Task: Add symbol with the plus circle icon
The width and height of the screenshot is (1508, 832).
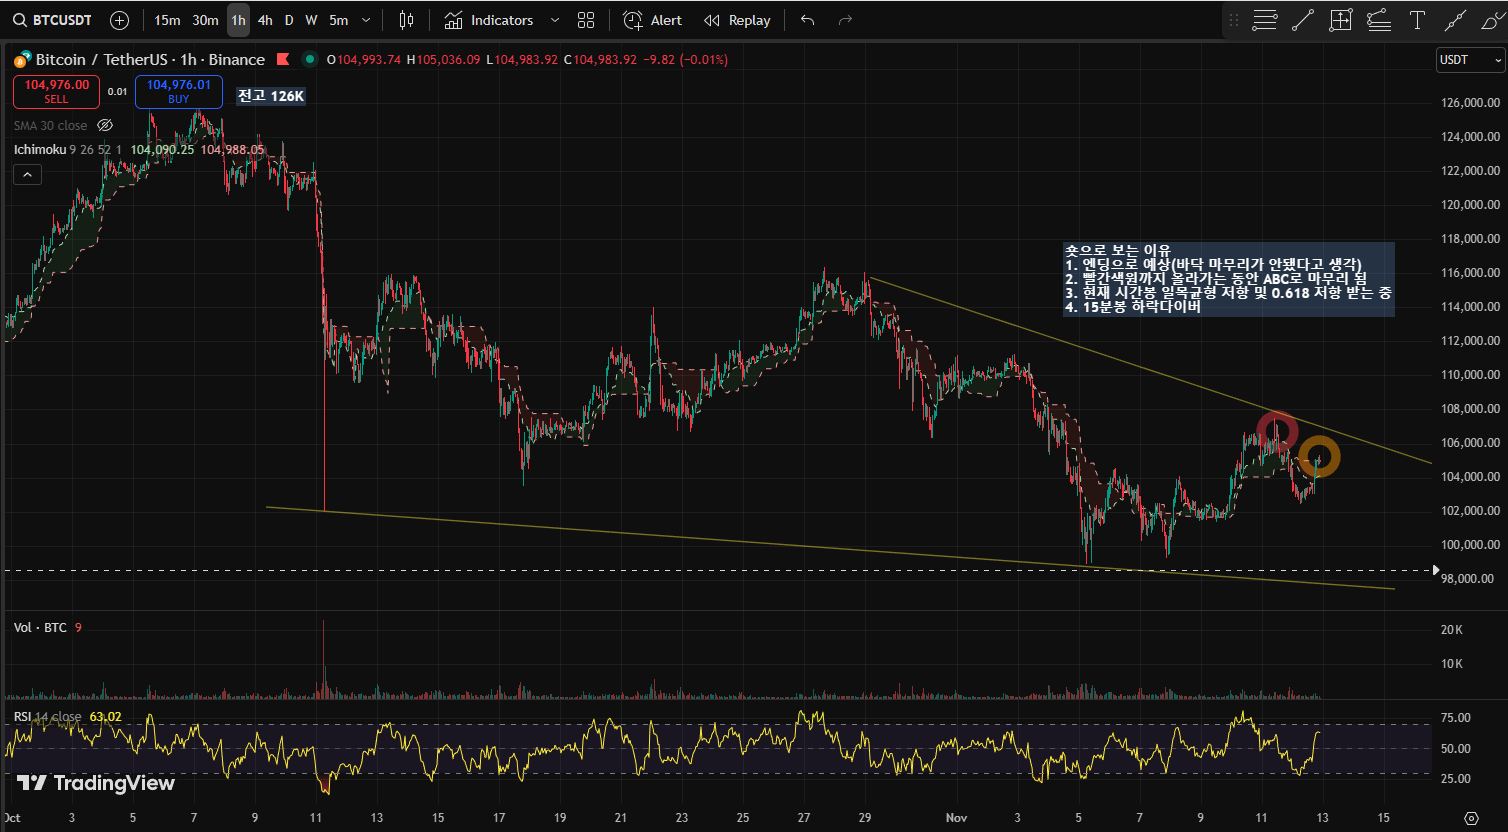Action: point(119,20)
